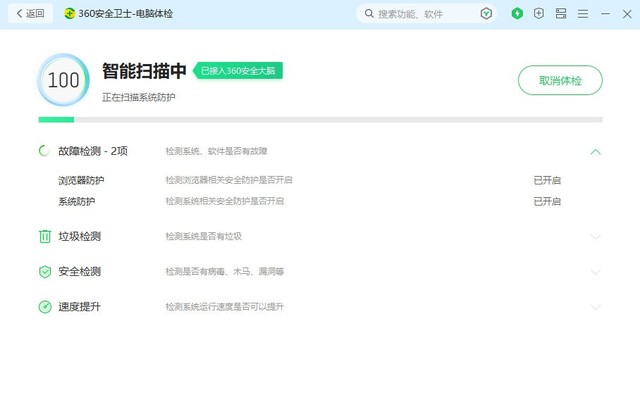Select the 故障检测 - 2项 heading

93,151
